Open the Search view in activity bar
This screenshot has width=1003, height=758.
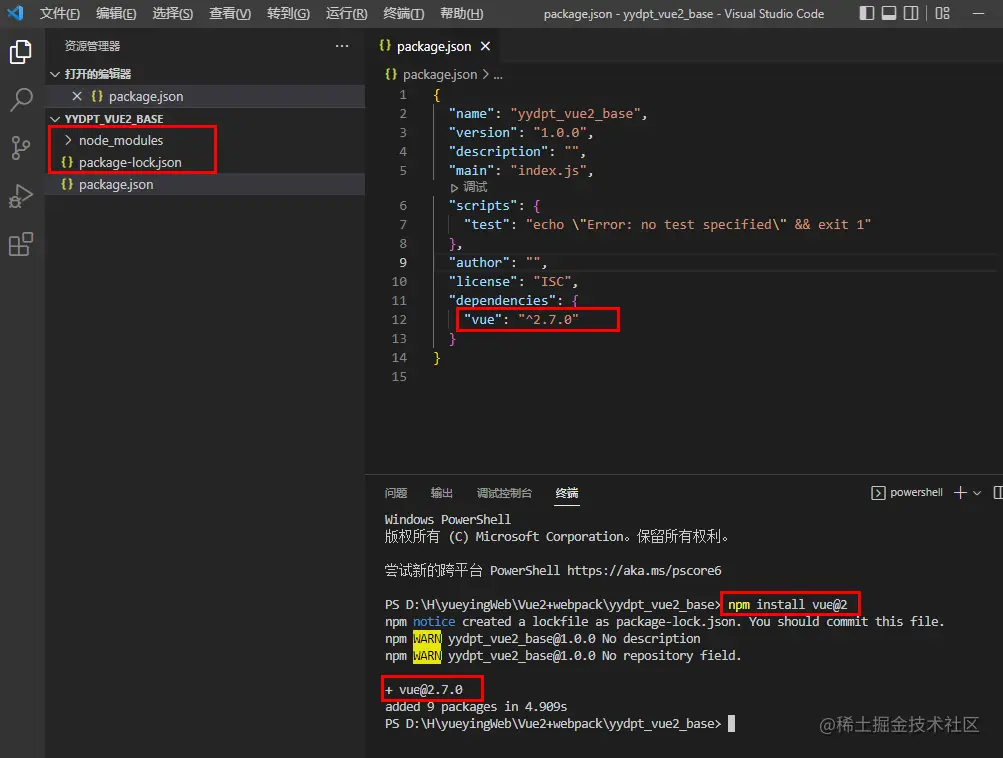click(20, 100)
